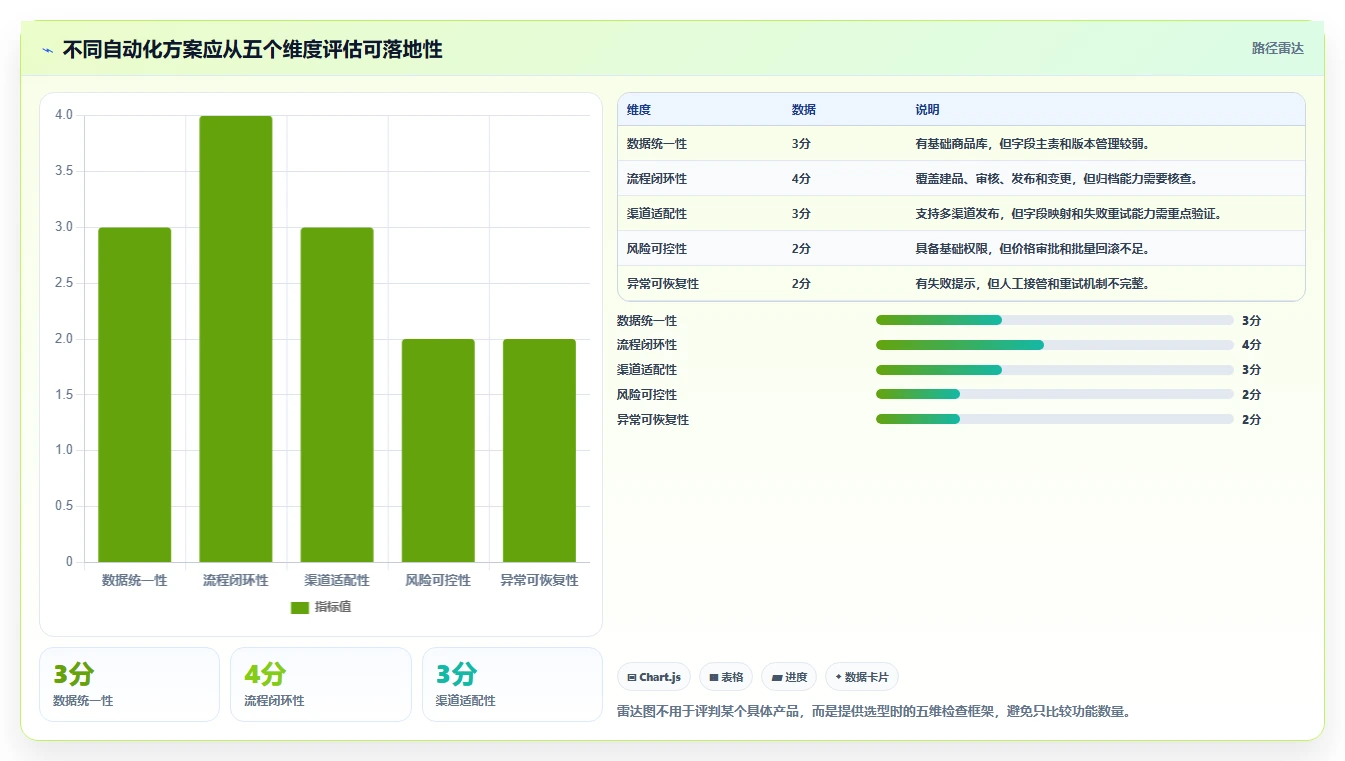
Task: Click the 4分 value beside the 流程闭环性 progress bar
Action: [1251, 345]
